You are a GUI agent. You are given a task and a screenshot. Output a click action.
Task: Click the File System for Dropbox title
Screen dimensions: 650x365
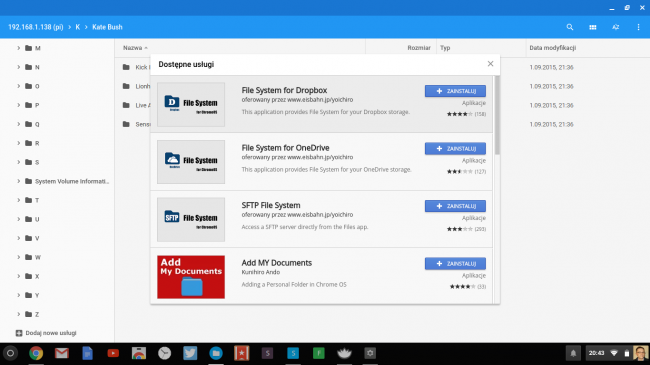pos(284,90)
